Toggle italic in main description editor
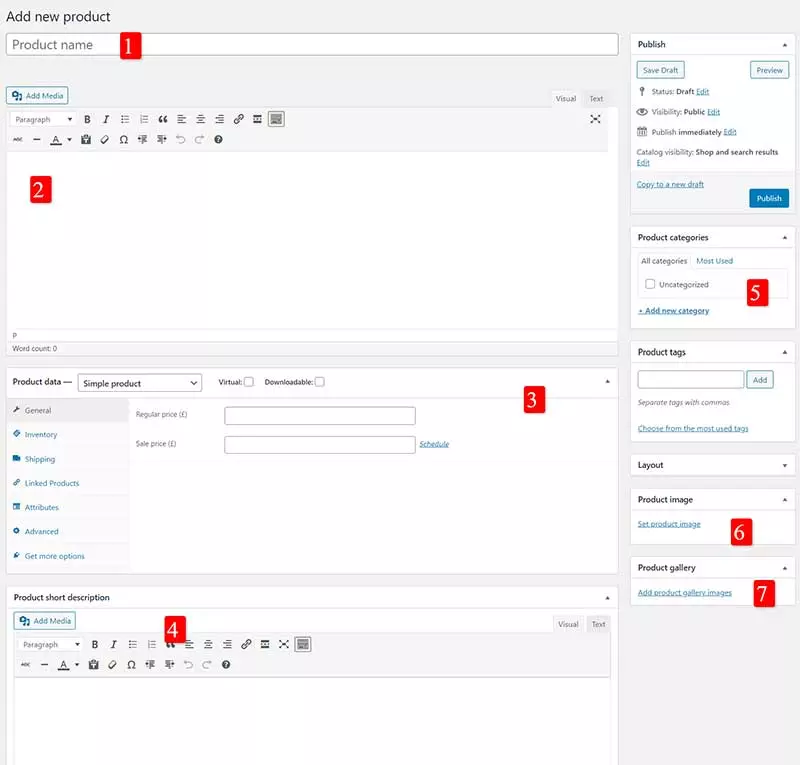Image resolution: width=800 pixels, height=765 pixels. (x=106, y=119)
